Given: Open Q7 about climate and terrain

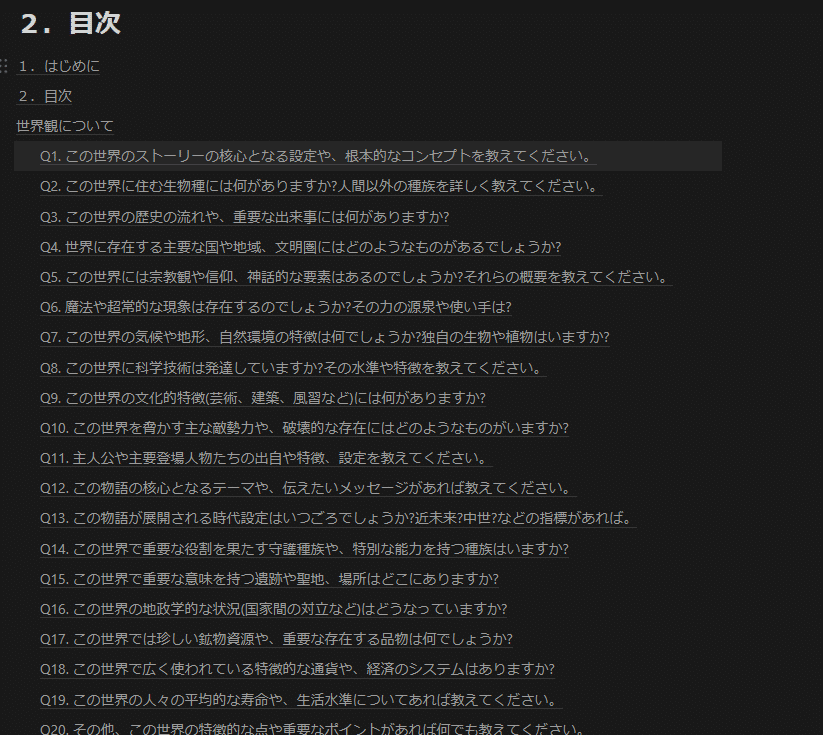Looking at the screenshot, I should [325, 337].
